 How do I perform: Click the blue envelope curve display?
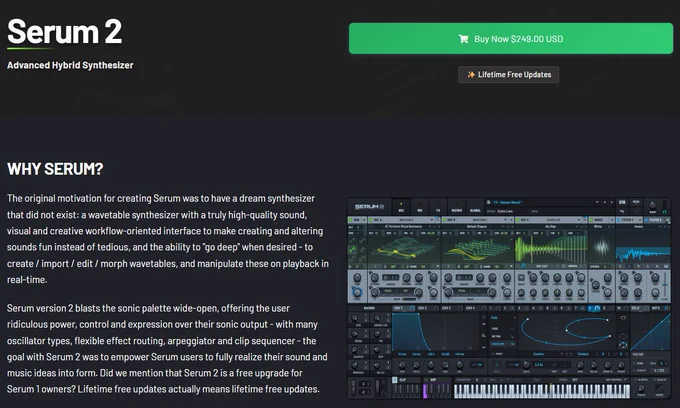(x=435, y=332)
